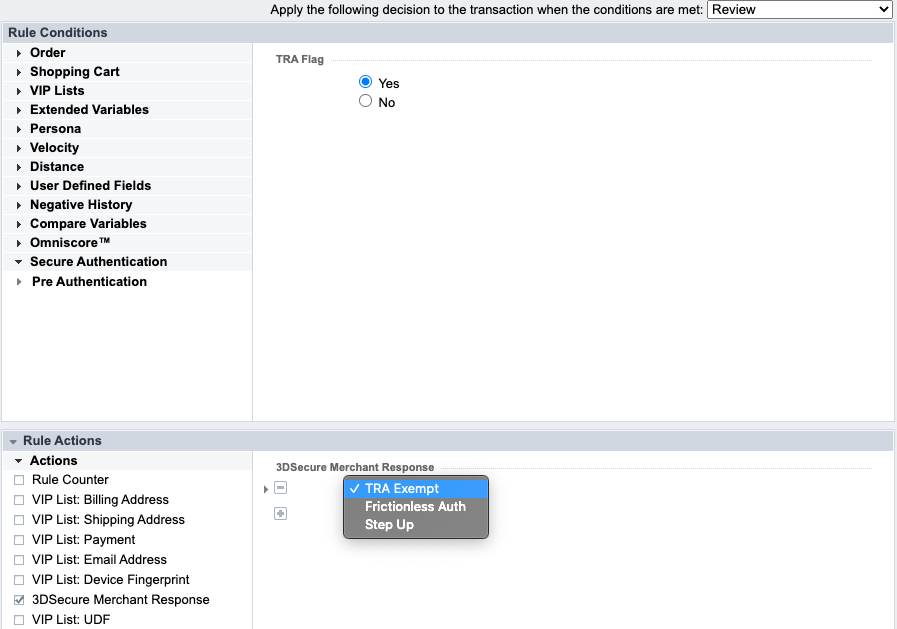The image size is (897, 629).
Task: Choose Step Up option in dropdown
Action: click(389, 525)
